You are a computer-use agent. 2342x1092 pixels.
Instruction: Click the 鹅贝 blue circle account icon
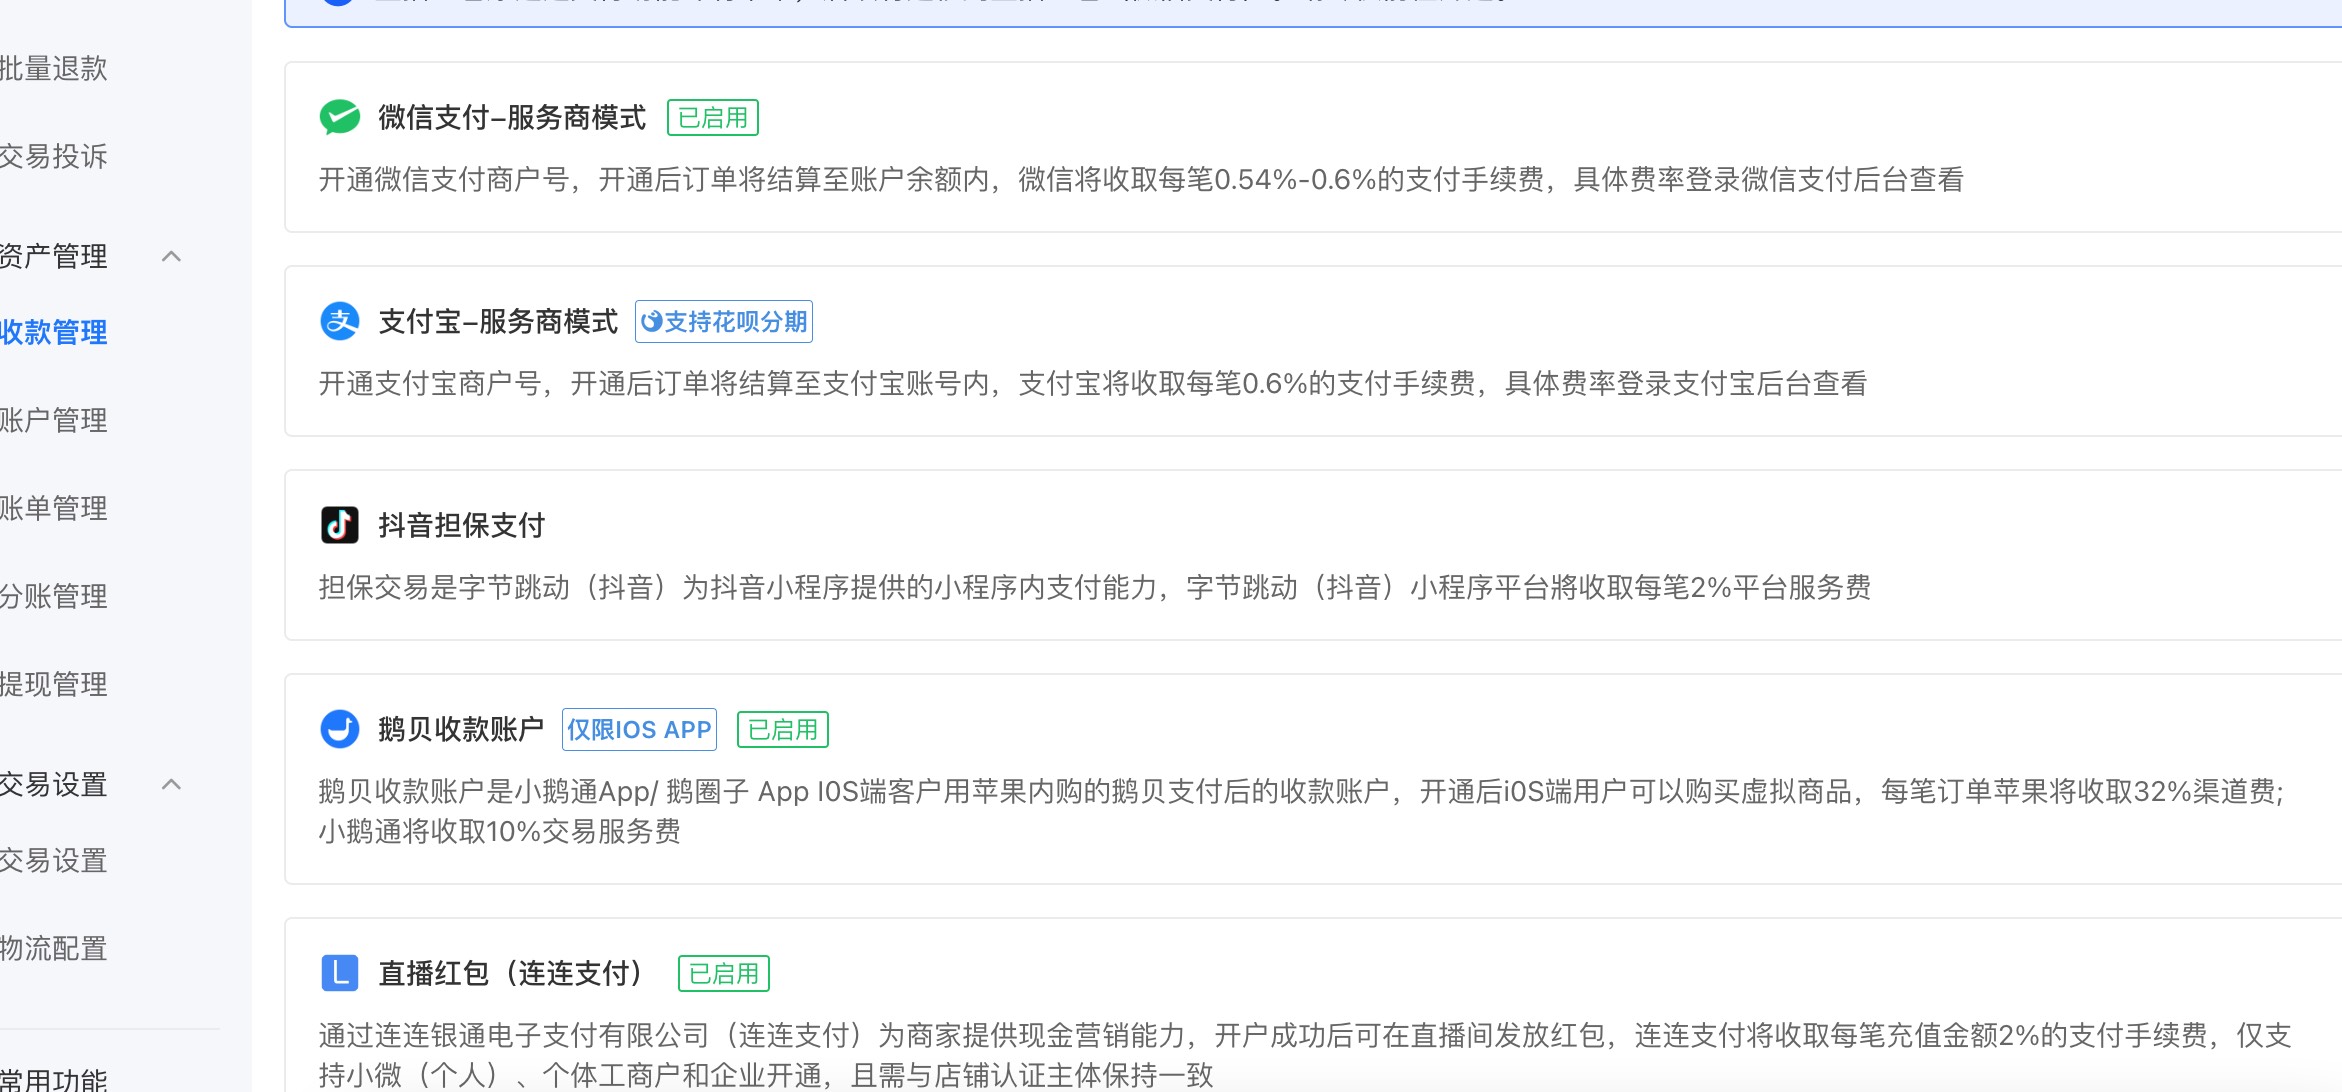(340, 729)
